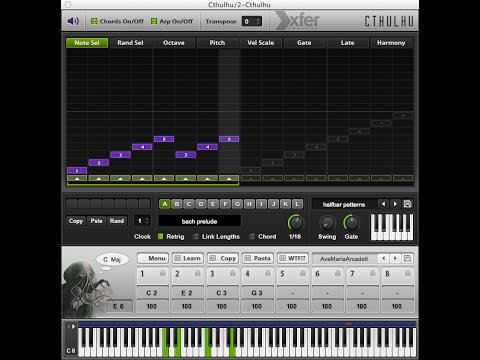Toggle lock on chord slot 1
The image size is (480, 360).
[x=162, y=273]
